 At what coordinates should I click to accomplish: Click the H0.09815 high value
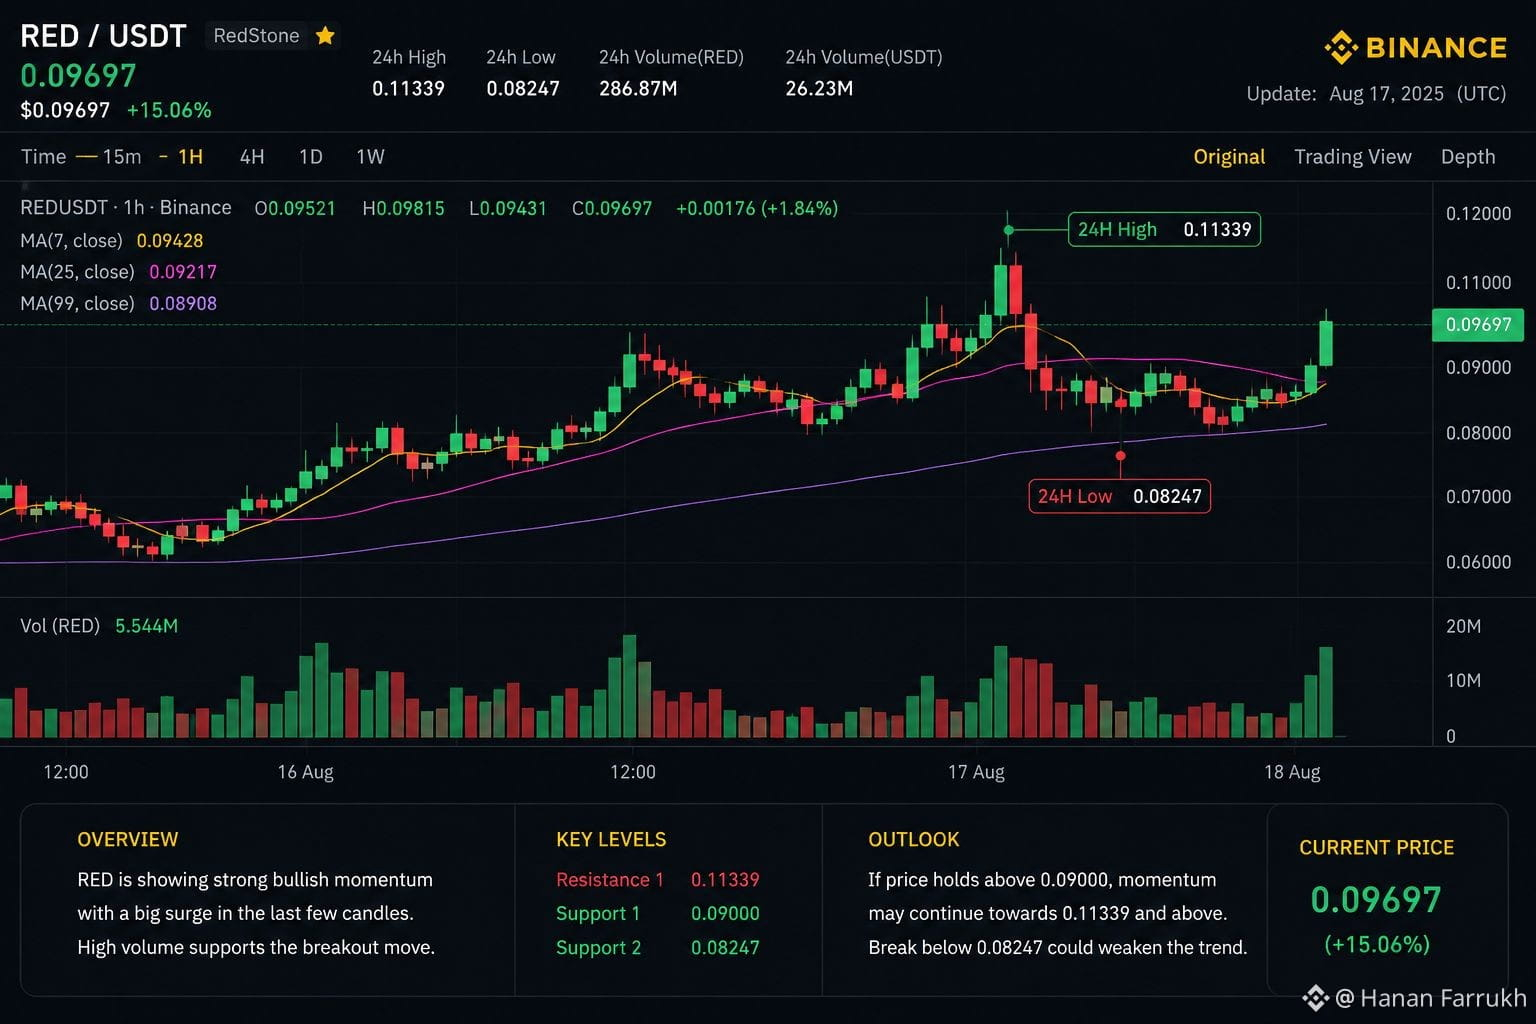pyautogui.click(x=403, y=208)
